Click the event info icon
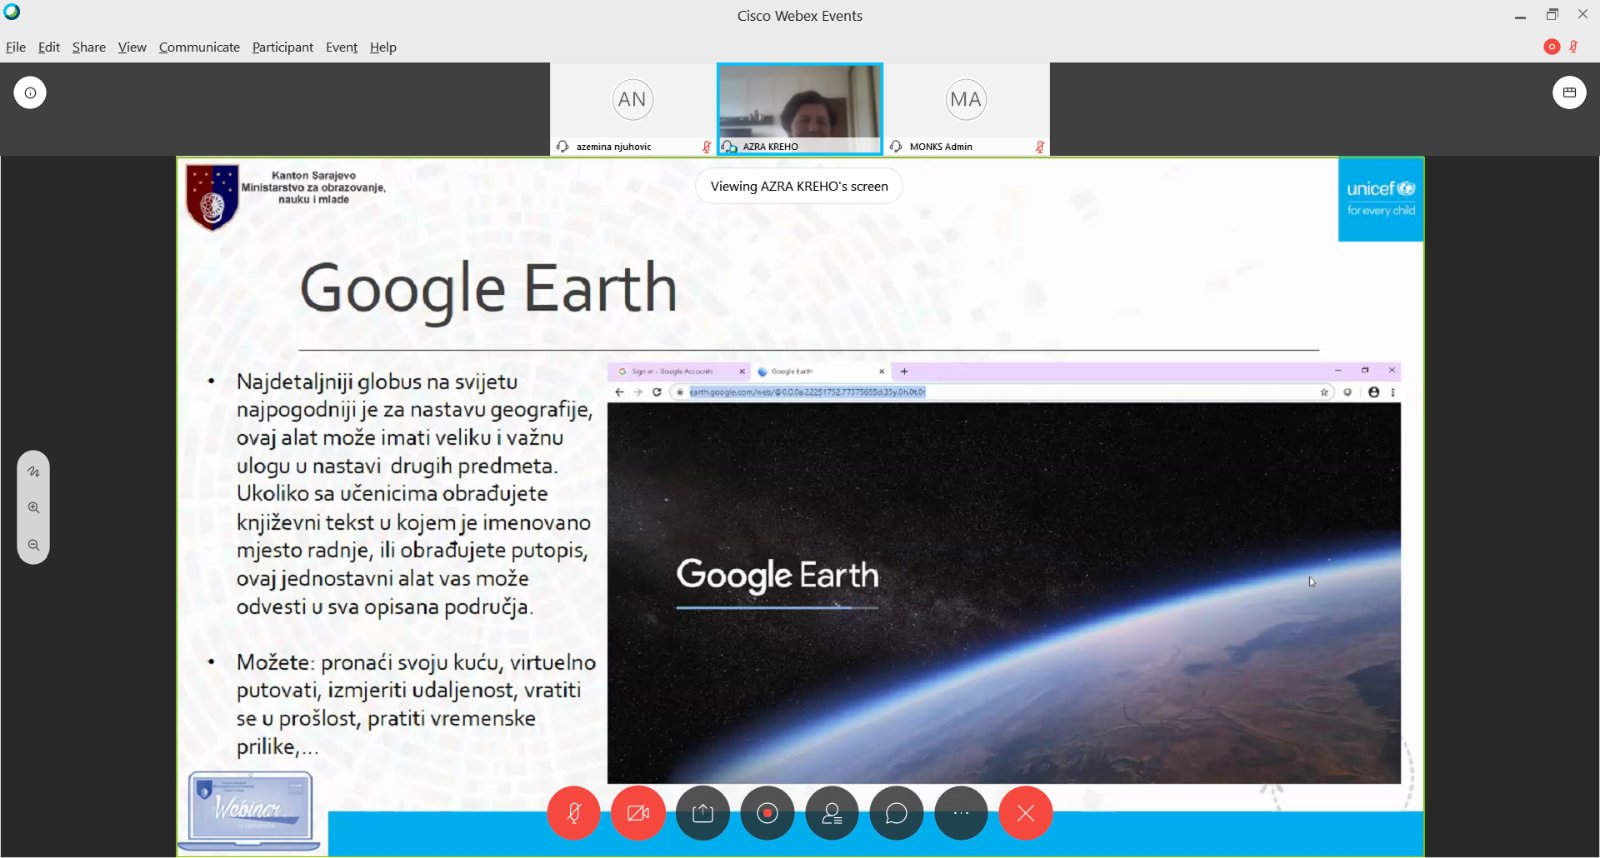1600x858 pixels. pyautogui.click(x=30, y=93)
